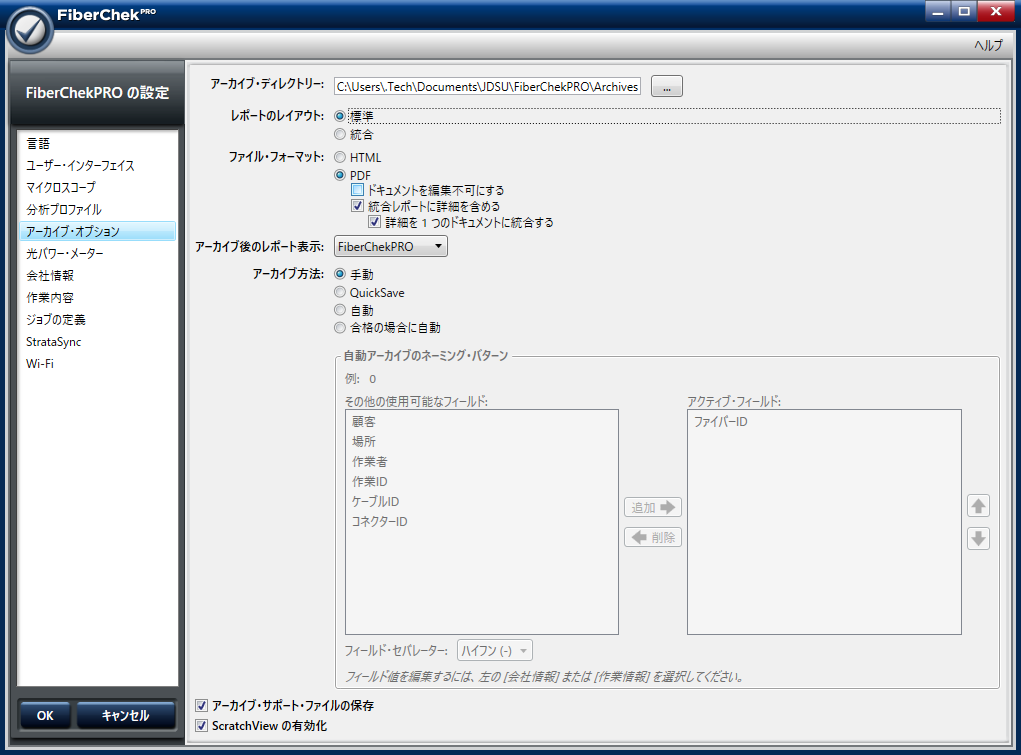Select 合格の場合に自動 archive method
The height and width of the screenshot is (755, 1021).
(x=340, y=328)
